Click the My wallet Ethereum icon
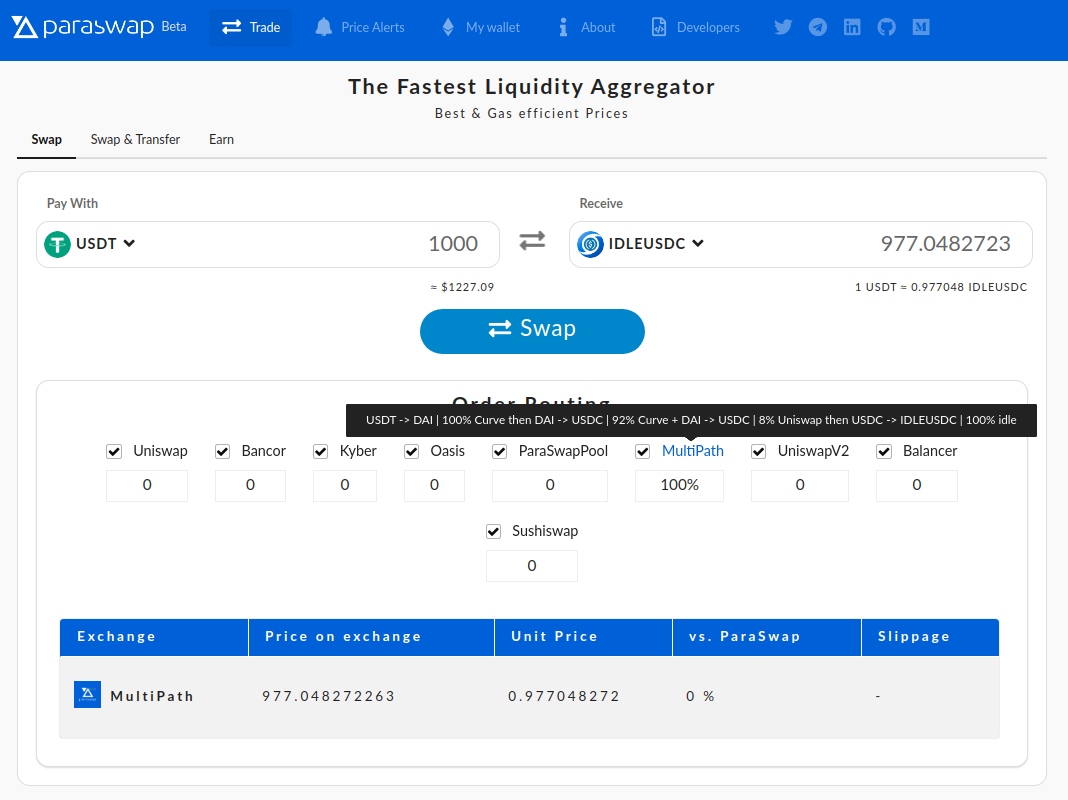Viewport: 1068px width, 800px height. [x=448, y=27]
